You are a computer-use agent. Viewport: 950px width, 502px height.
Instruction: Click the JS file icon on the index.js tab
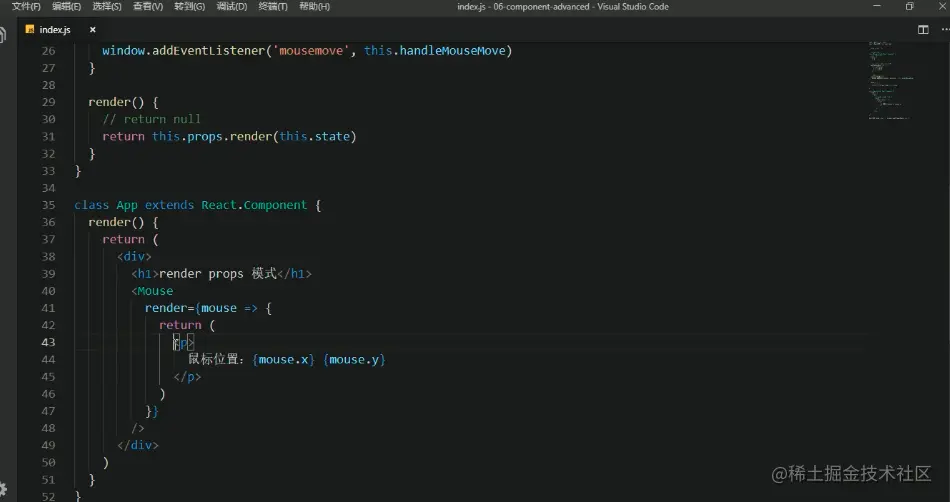click(30, 30)
